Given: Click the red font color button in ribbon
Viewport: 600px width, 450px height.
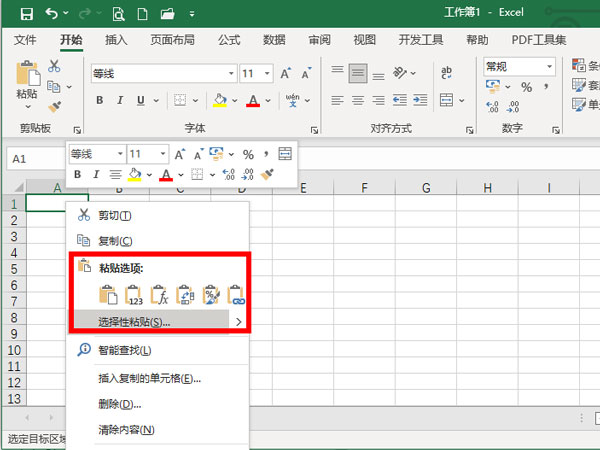Looking at the screenshot, I should pyautogui.click(x=252, y=100).
